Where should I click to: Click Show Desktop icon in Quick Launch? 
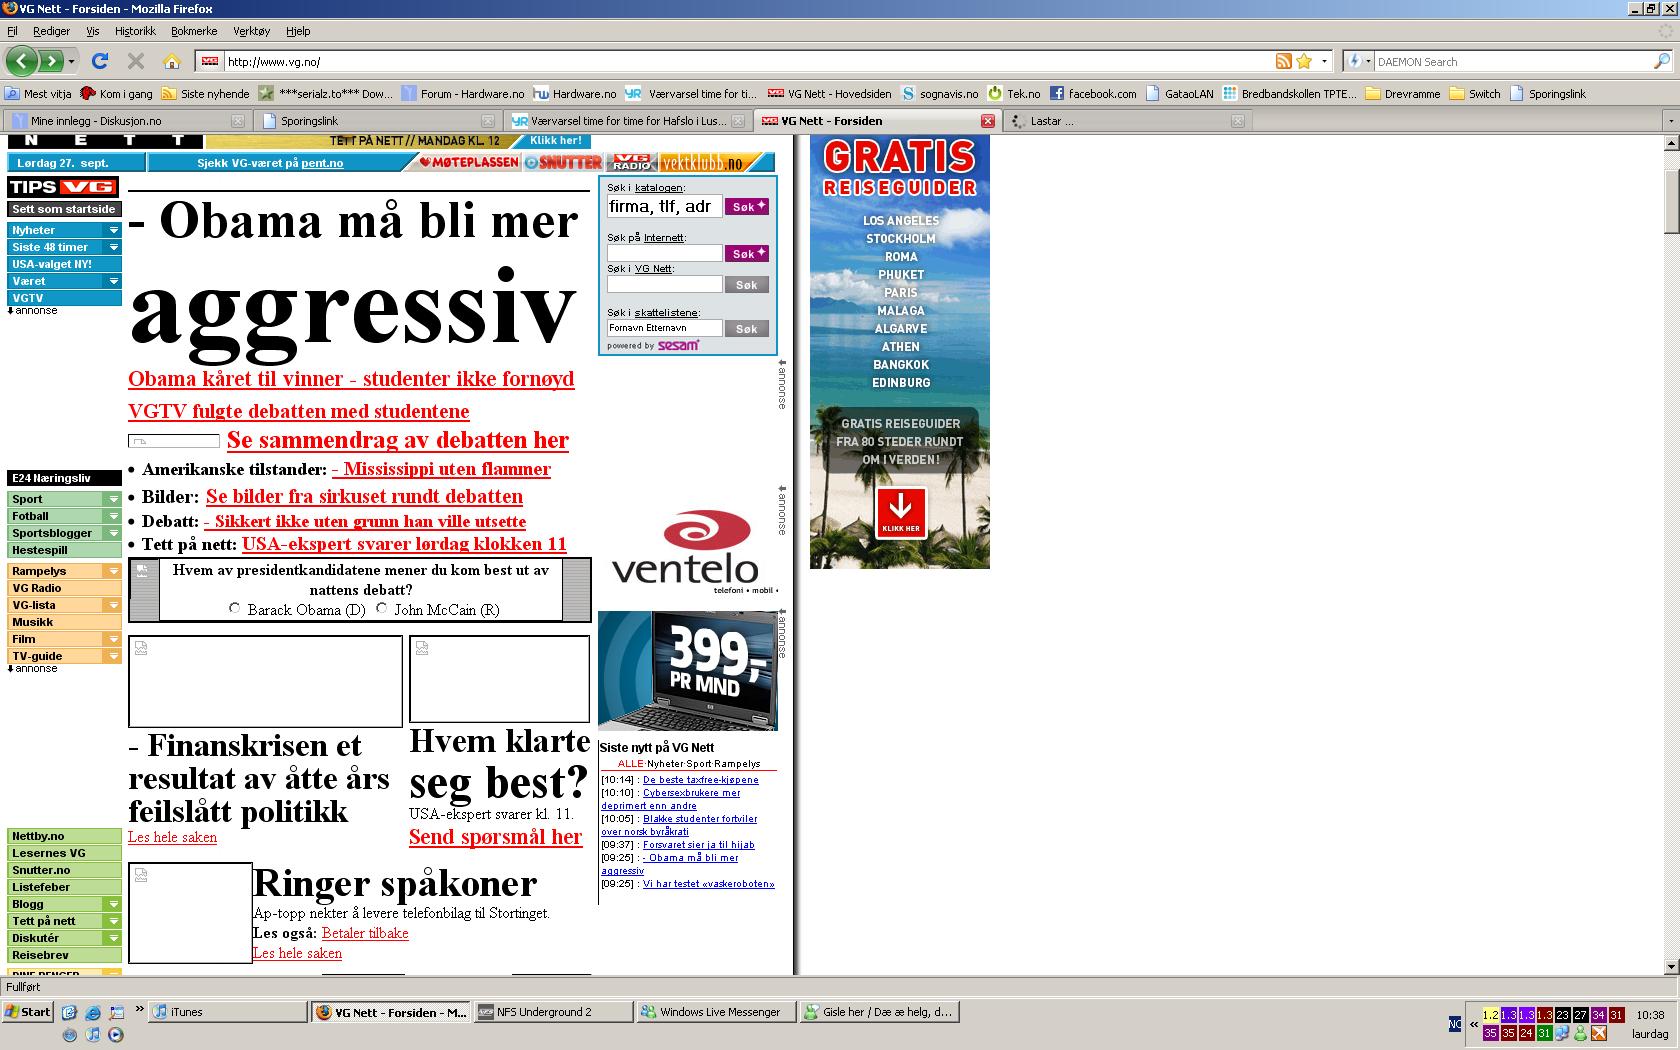tap(70, 1012)
